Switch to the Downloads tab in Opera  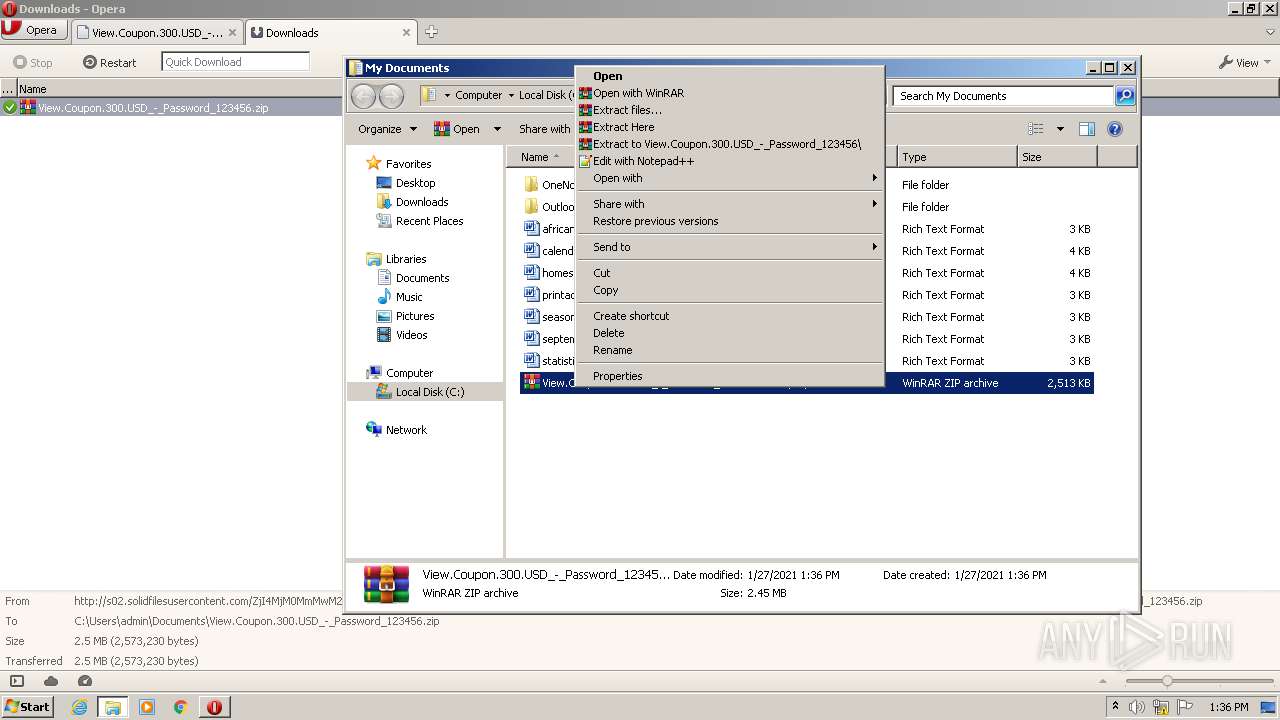click(x=331, y=32)
